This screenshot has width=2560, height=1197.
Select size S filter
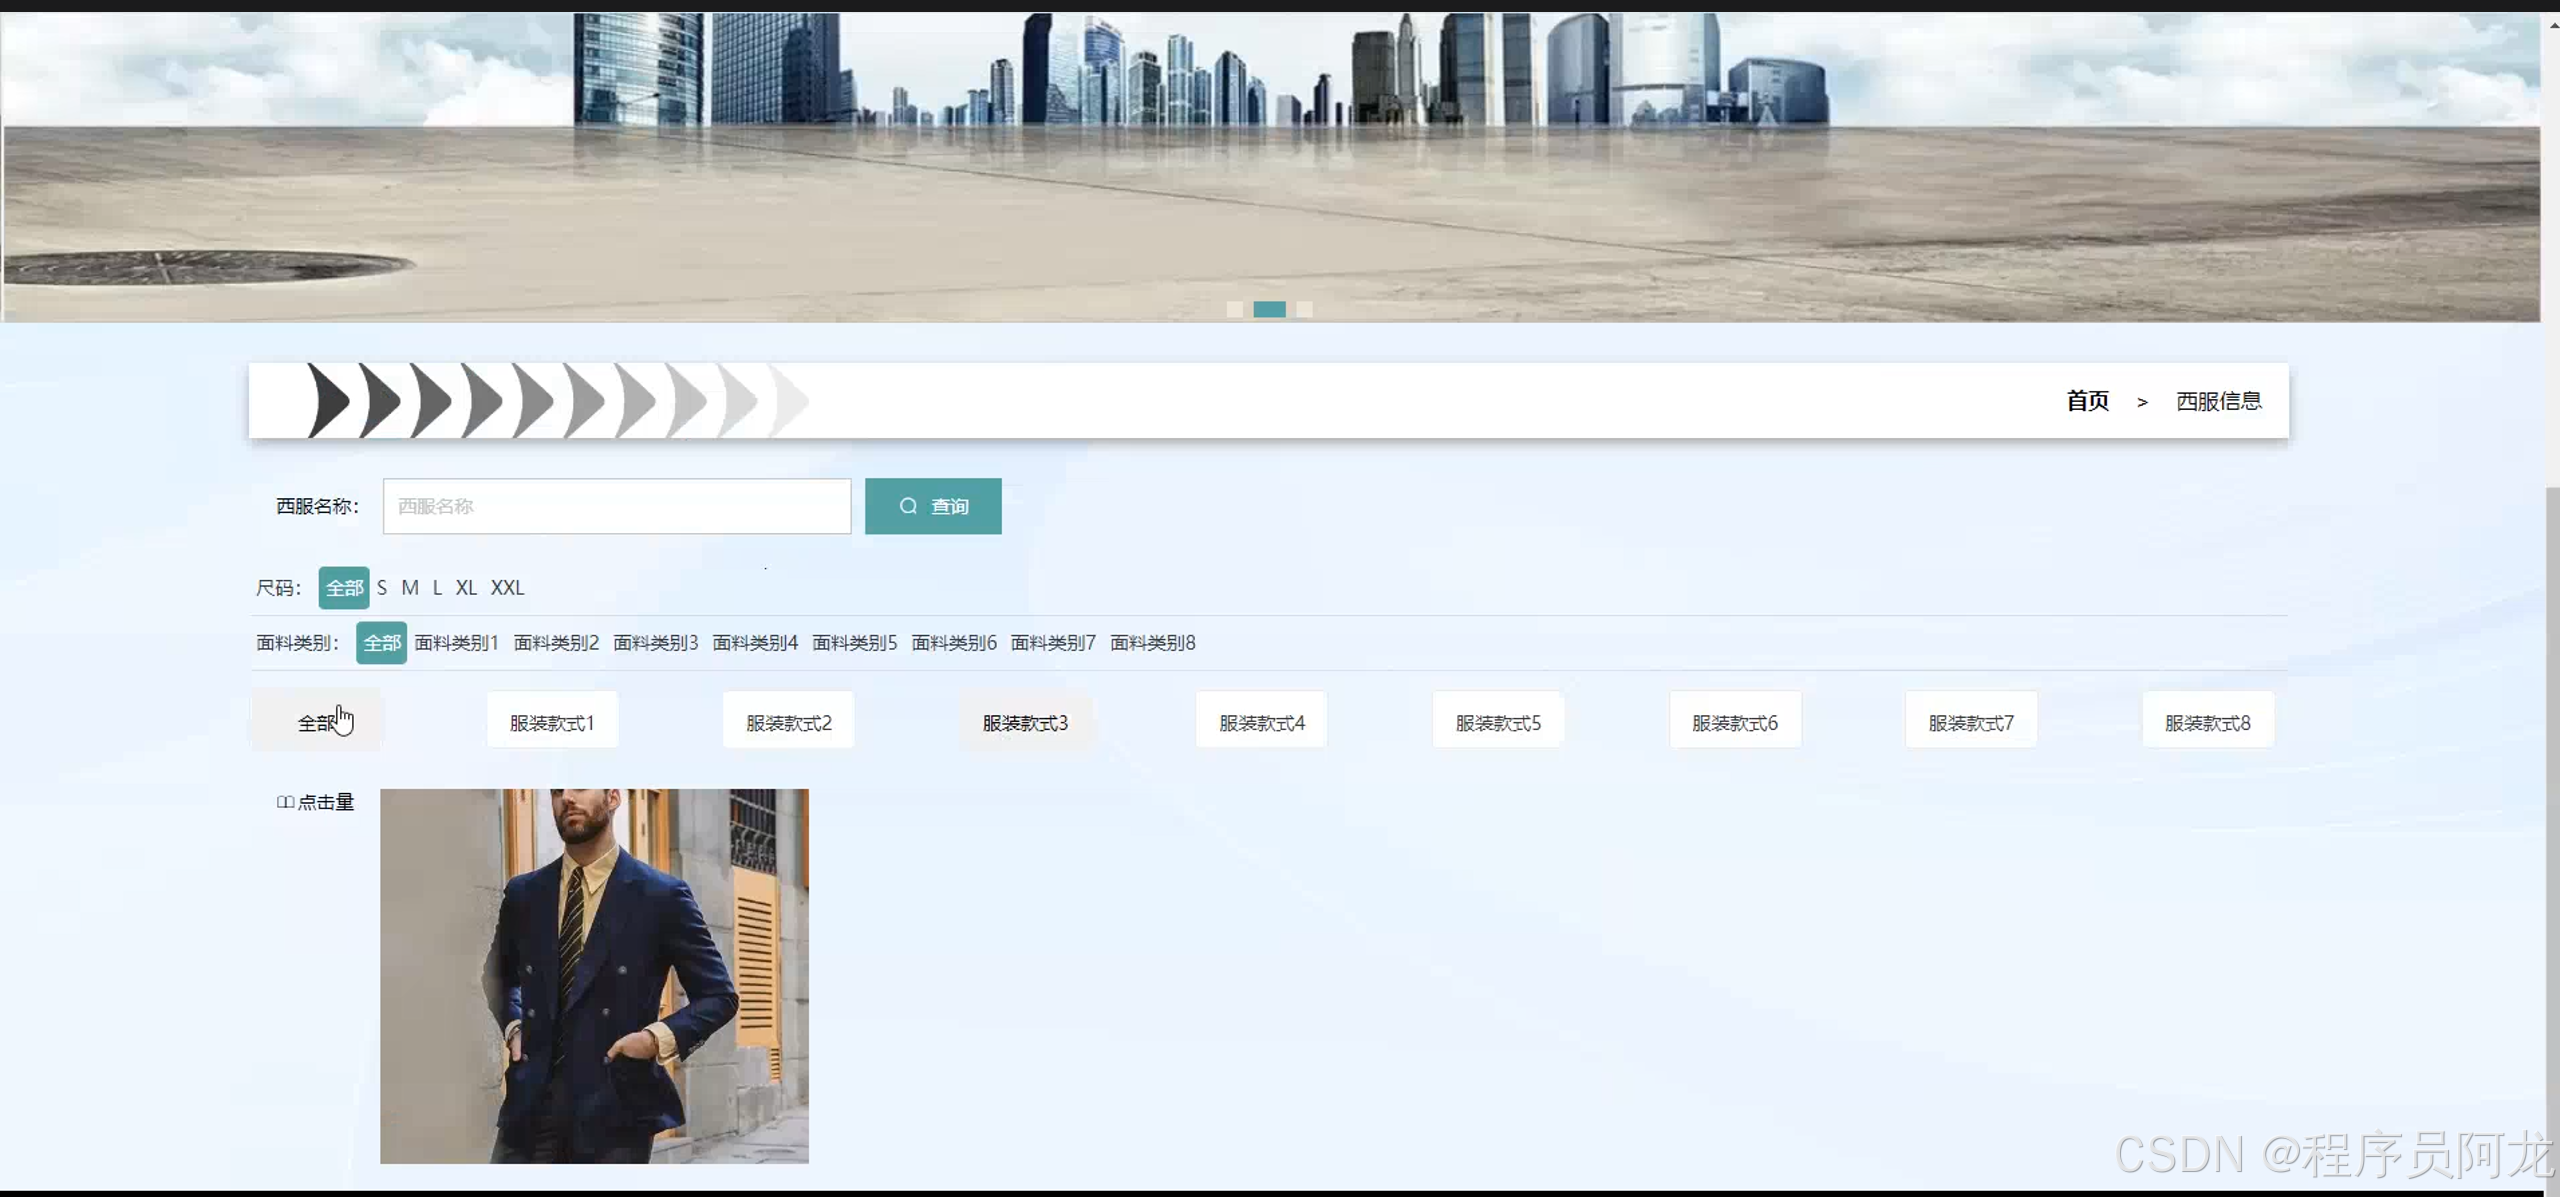(x=382, y=588)
